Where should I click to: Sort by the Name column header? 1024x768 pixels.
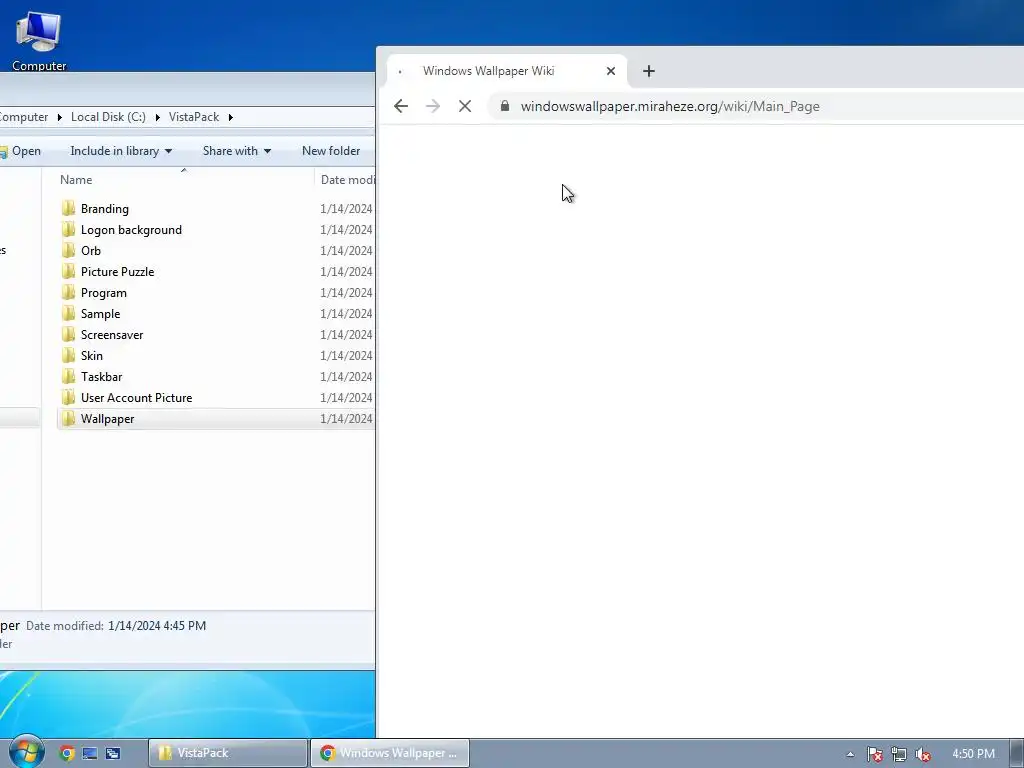pyautogui.click(x=76, y=180)
